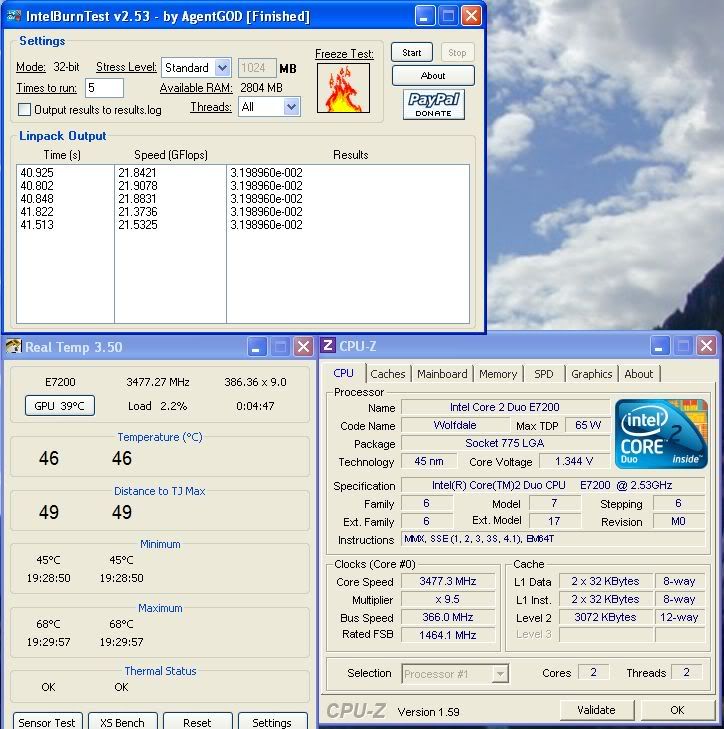The height and width of the screenshot is (729, 724).
Task: Click the 386.36 x 9.0 value
Action: 255,382
